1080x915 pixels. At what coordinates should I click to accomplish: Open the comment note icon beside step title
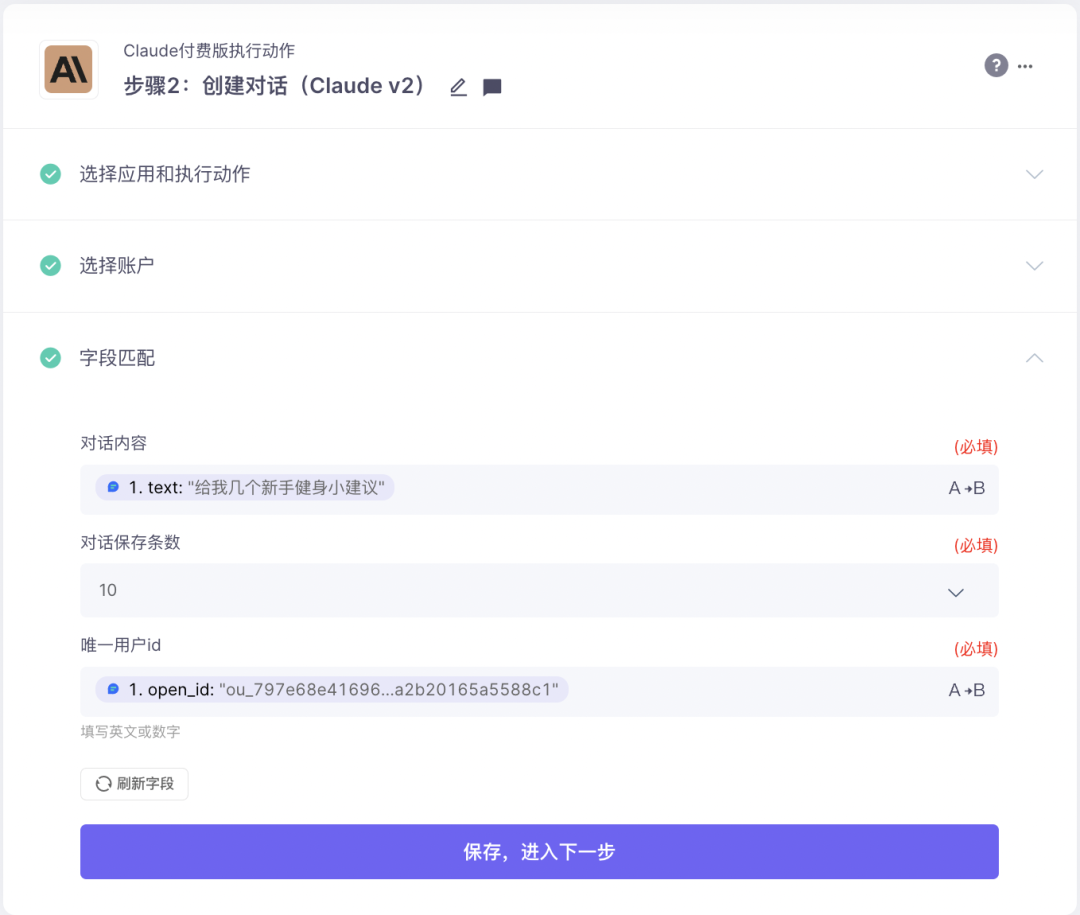(492, 88)
